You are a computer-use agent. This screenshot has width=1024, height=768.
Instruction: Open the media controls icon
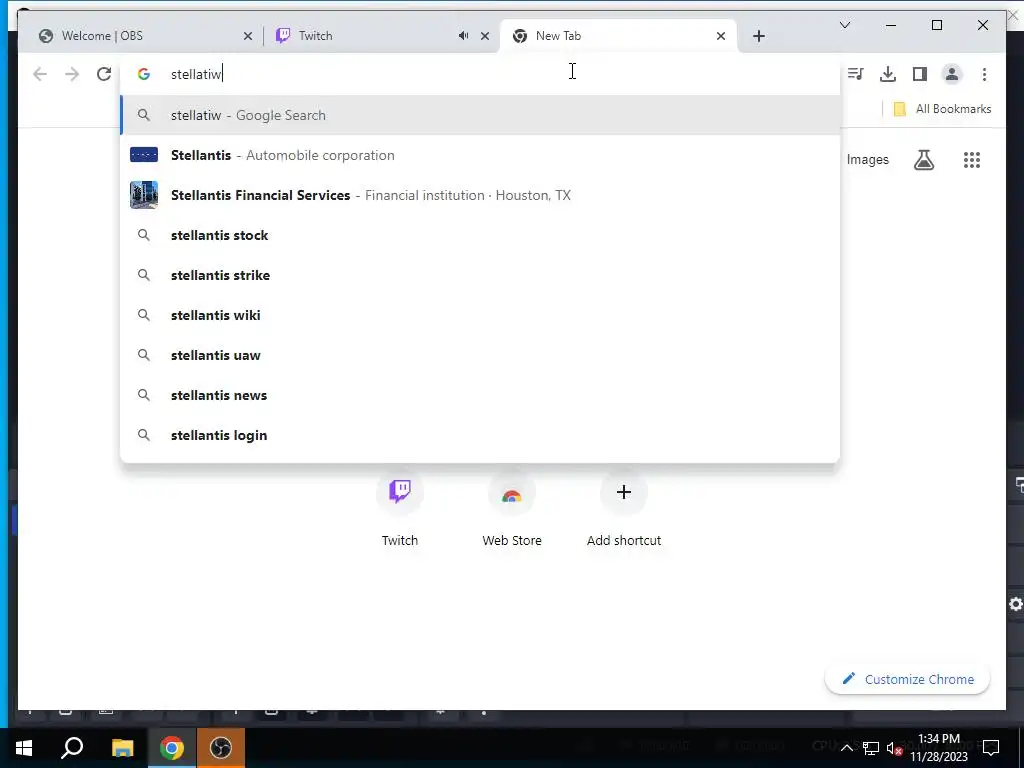click(856, 74)
